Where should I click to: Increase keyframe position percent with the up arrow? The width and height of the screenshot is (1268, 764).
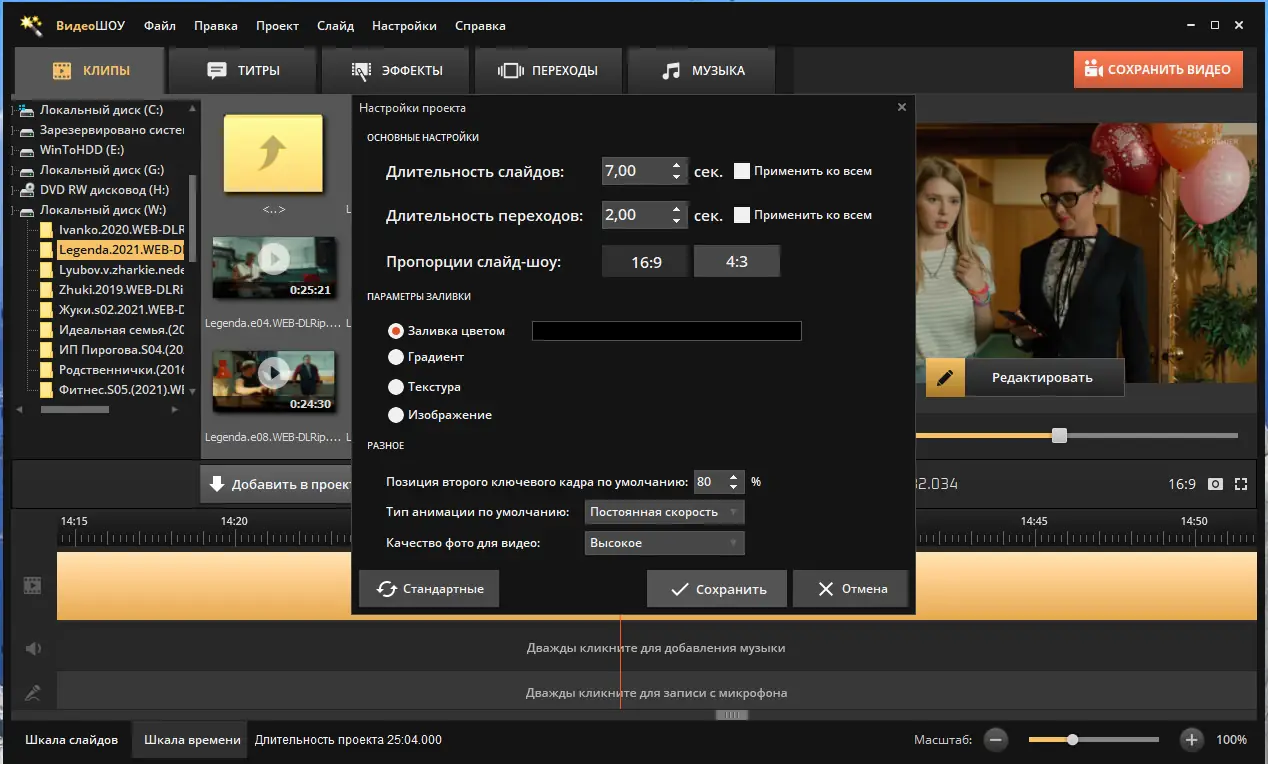coord(735,476)
